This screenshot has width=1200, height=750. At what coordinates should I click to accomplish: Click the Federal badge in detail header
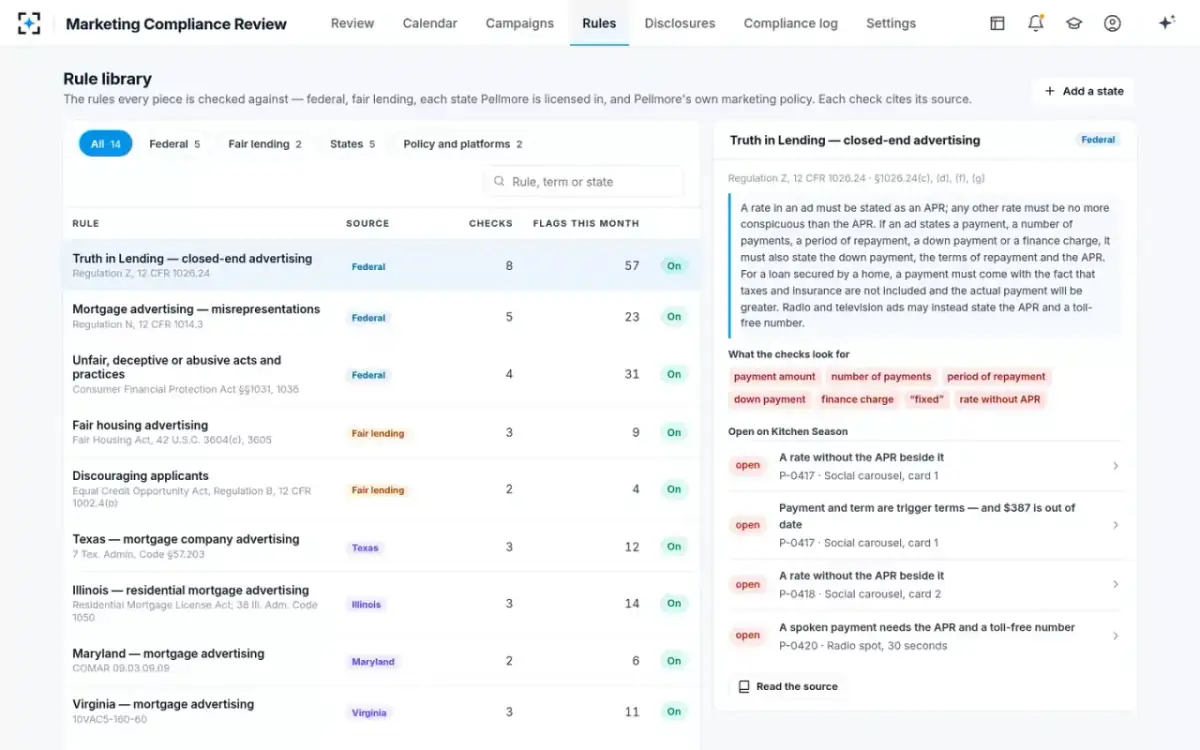tap(1098, 140)
